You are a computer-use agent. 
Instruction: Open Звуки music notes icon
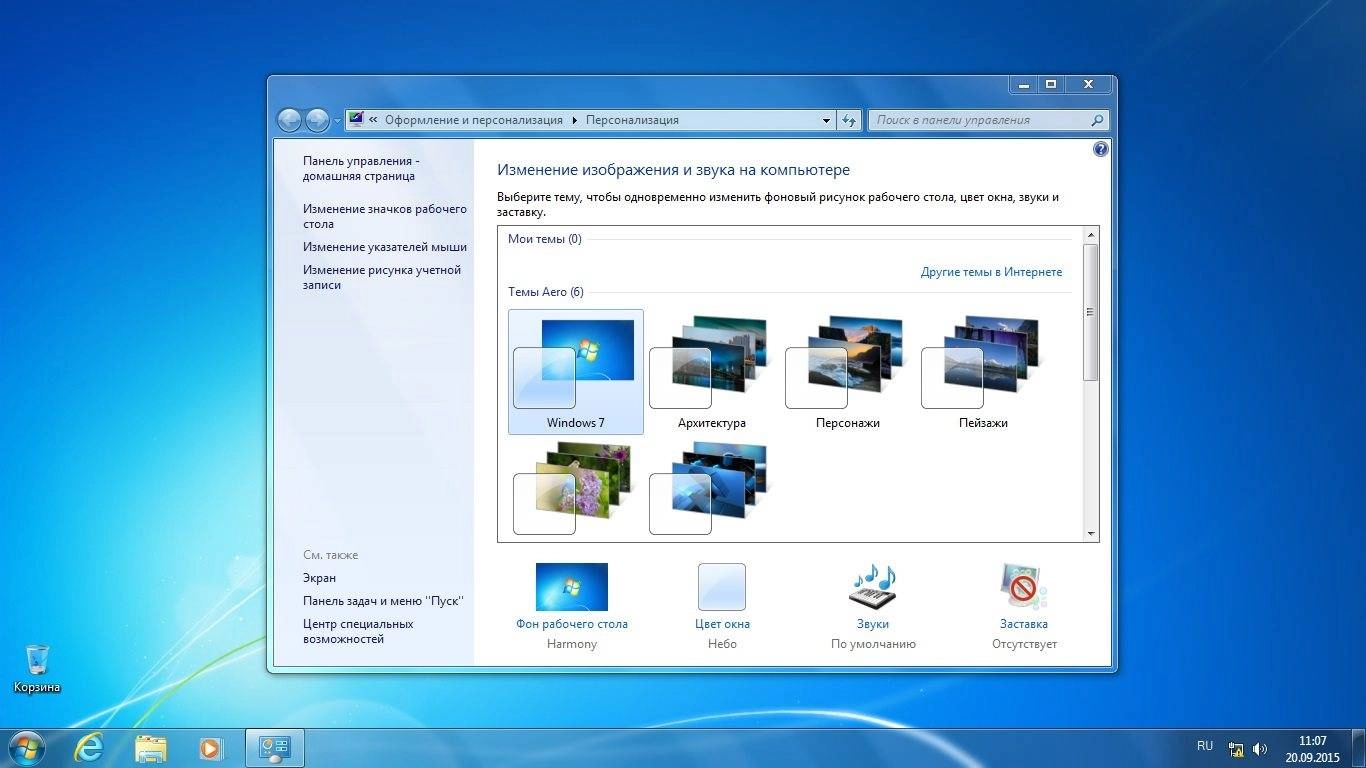coord(872,586)
